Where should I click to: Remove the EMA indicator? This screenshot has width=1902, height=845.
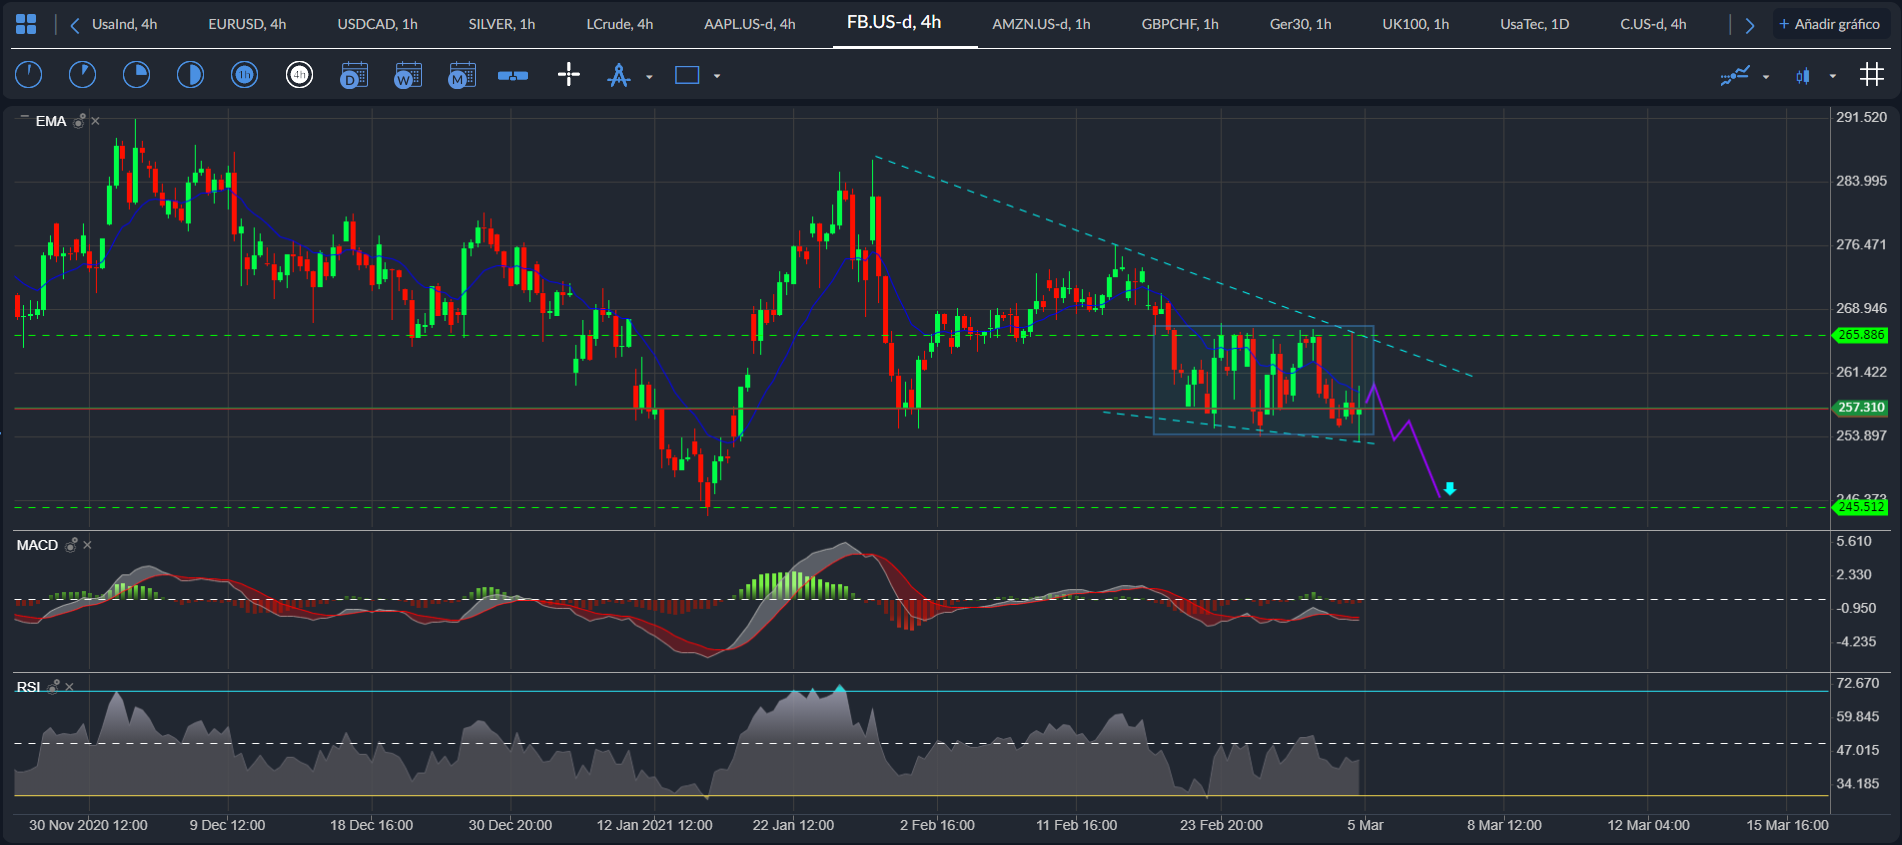pos(96,121)
